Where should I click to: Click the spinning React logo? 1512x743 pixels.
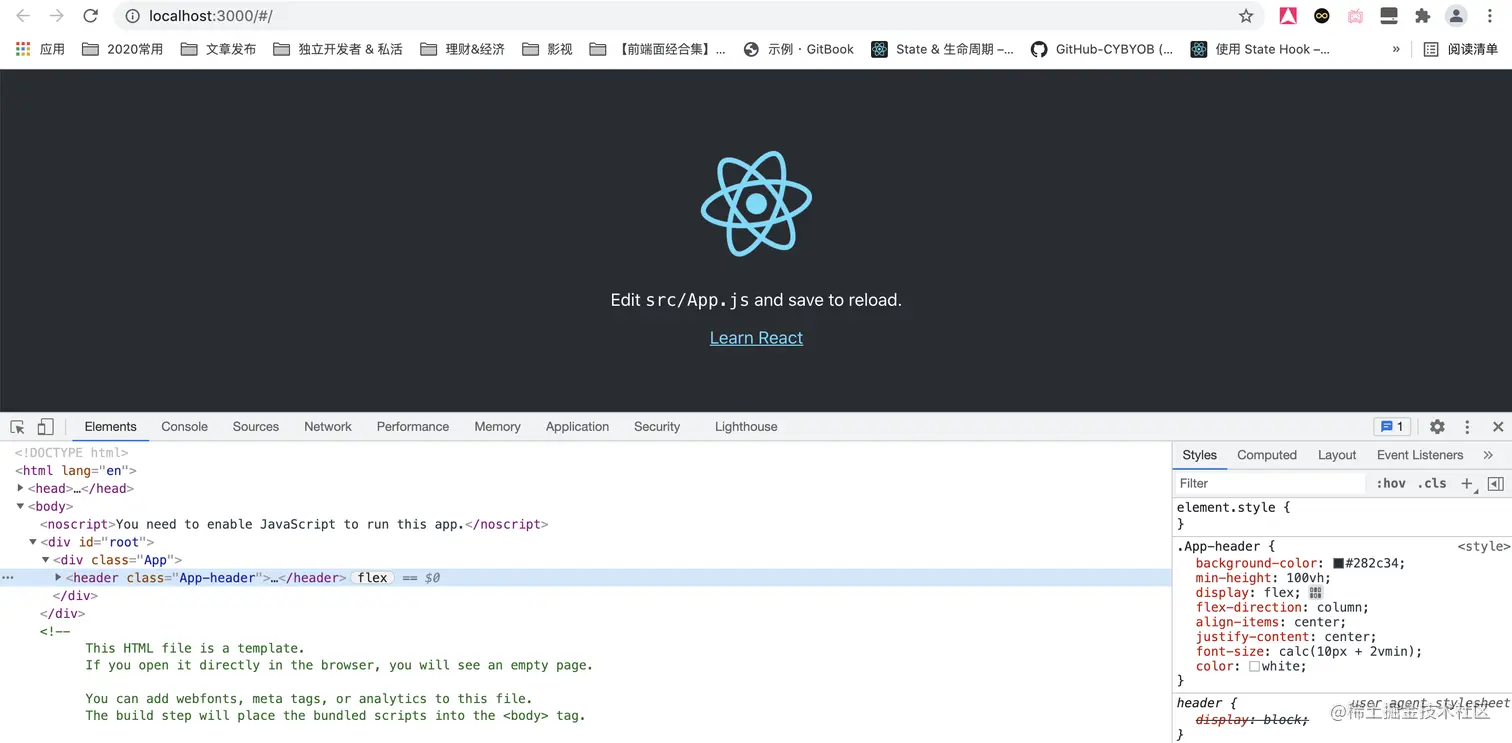click(x=756, y=203)
